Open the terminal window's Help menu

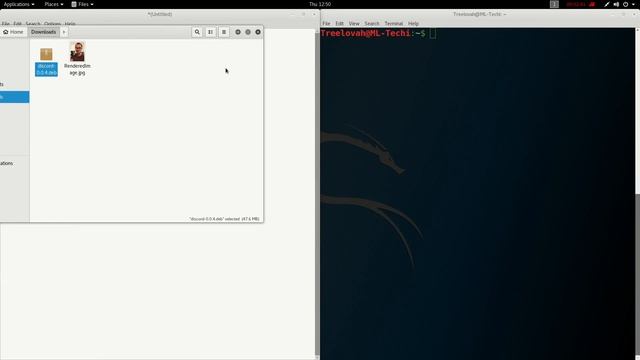(x=413, y=24)
